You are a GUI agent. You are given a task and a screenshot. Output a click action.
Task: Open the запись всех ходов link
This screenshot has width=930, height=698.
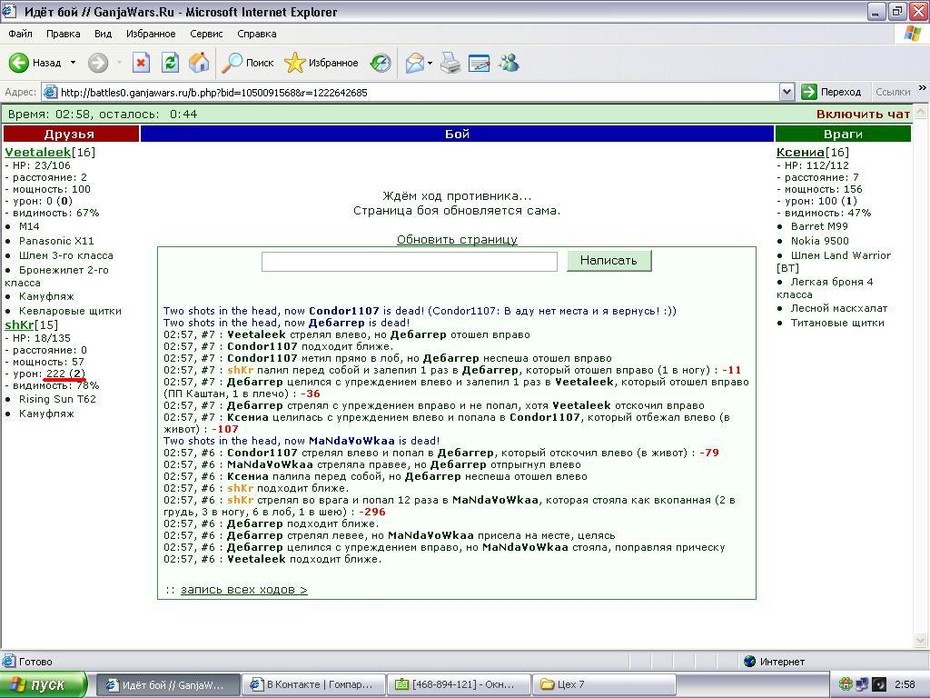[x=244, y=589]
